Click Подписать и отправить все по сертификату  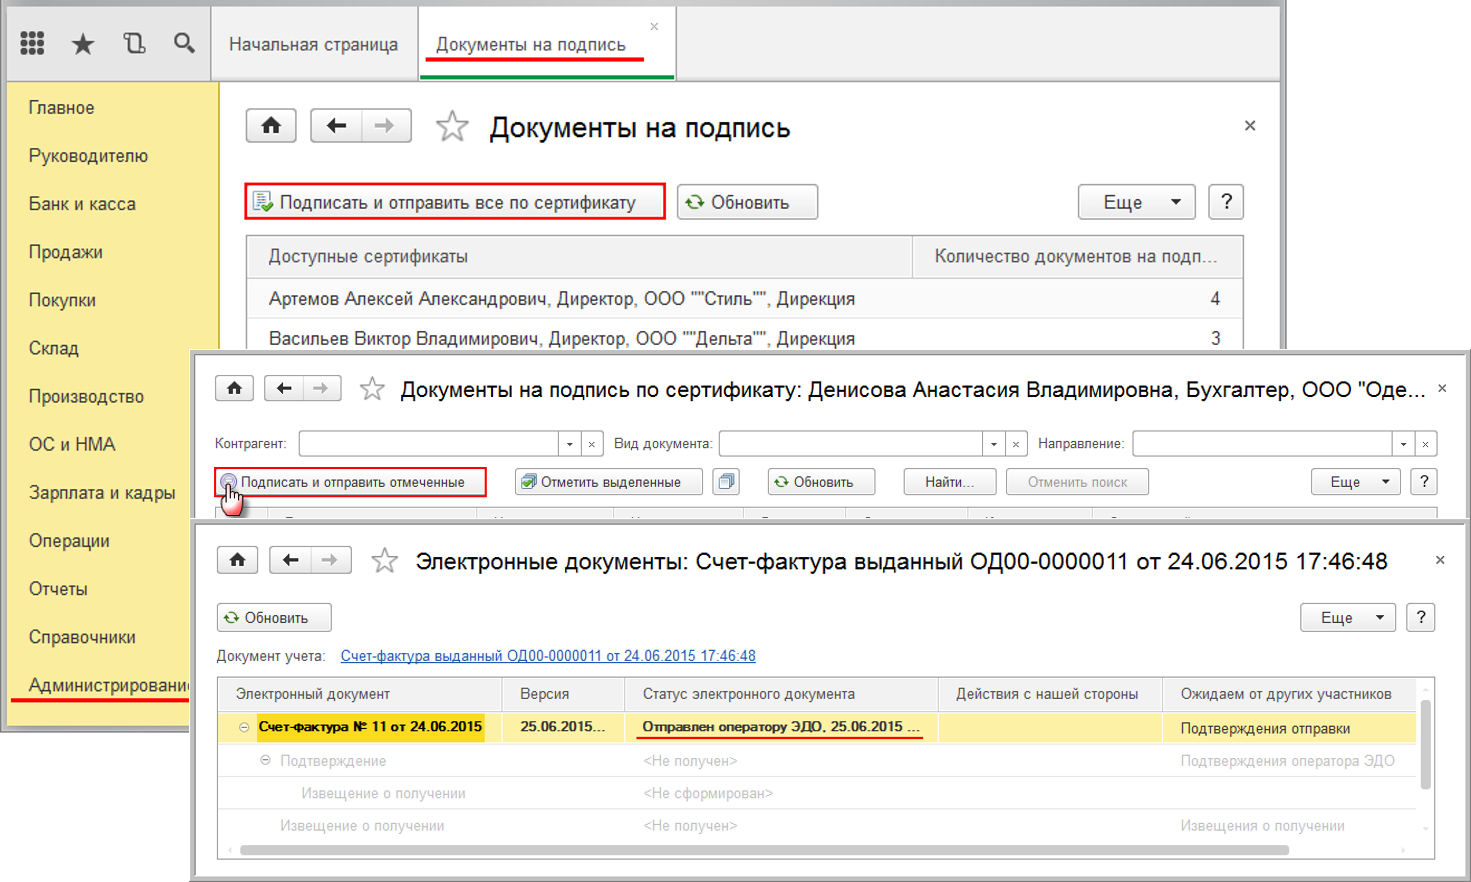pyautogui.click(x=455, y=202)
